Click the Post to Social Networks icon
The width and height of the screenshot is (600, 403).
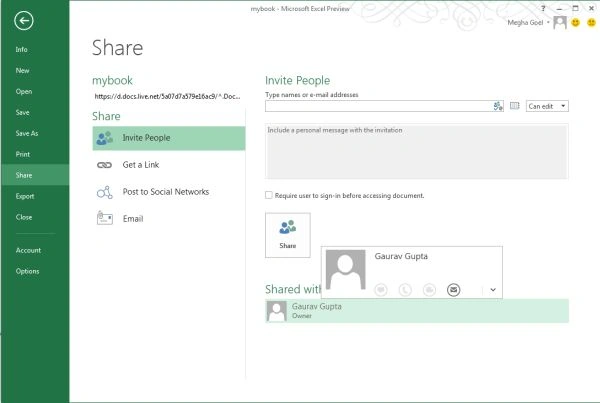pos(104,192)
